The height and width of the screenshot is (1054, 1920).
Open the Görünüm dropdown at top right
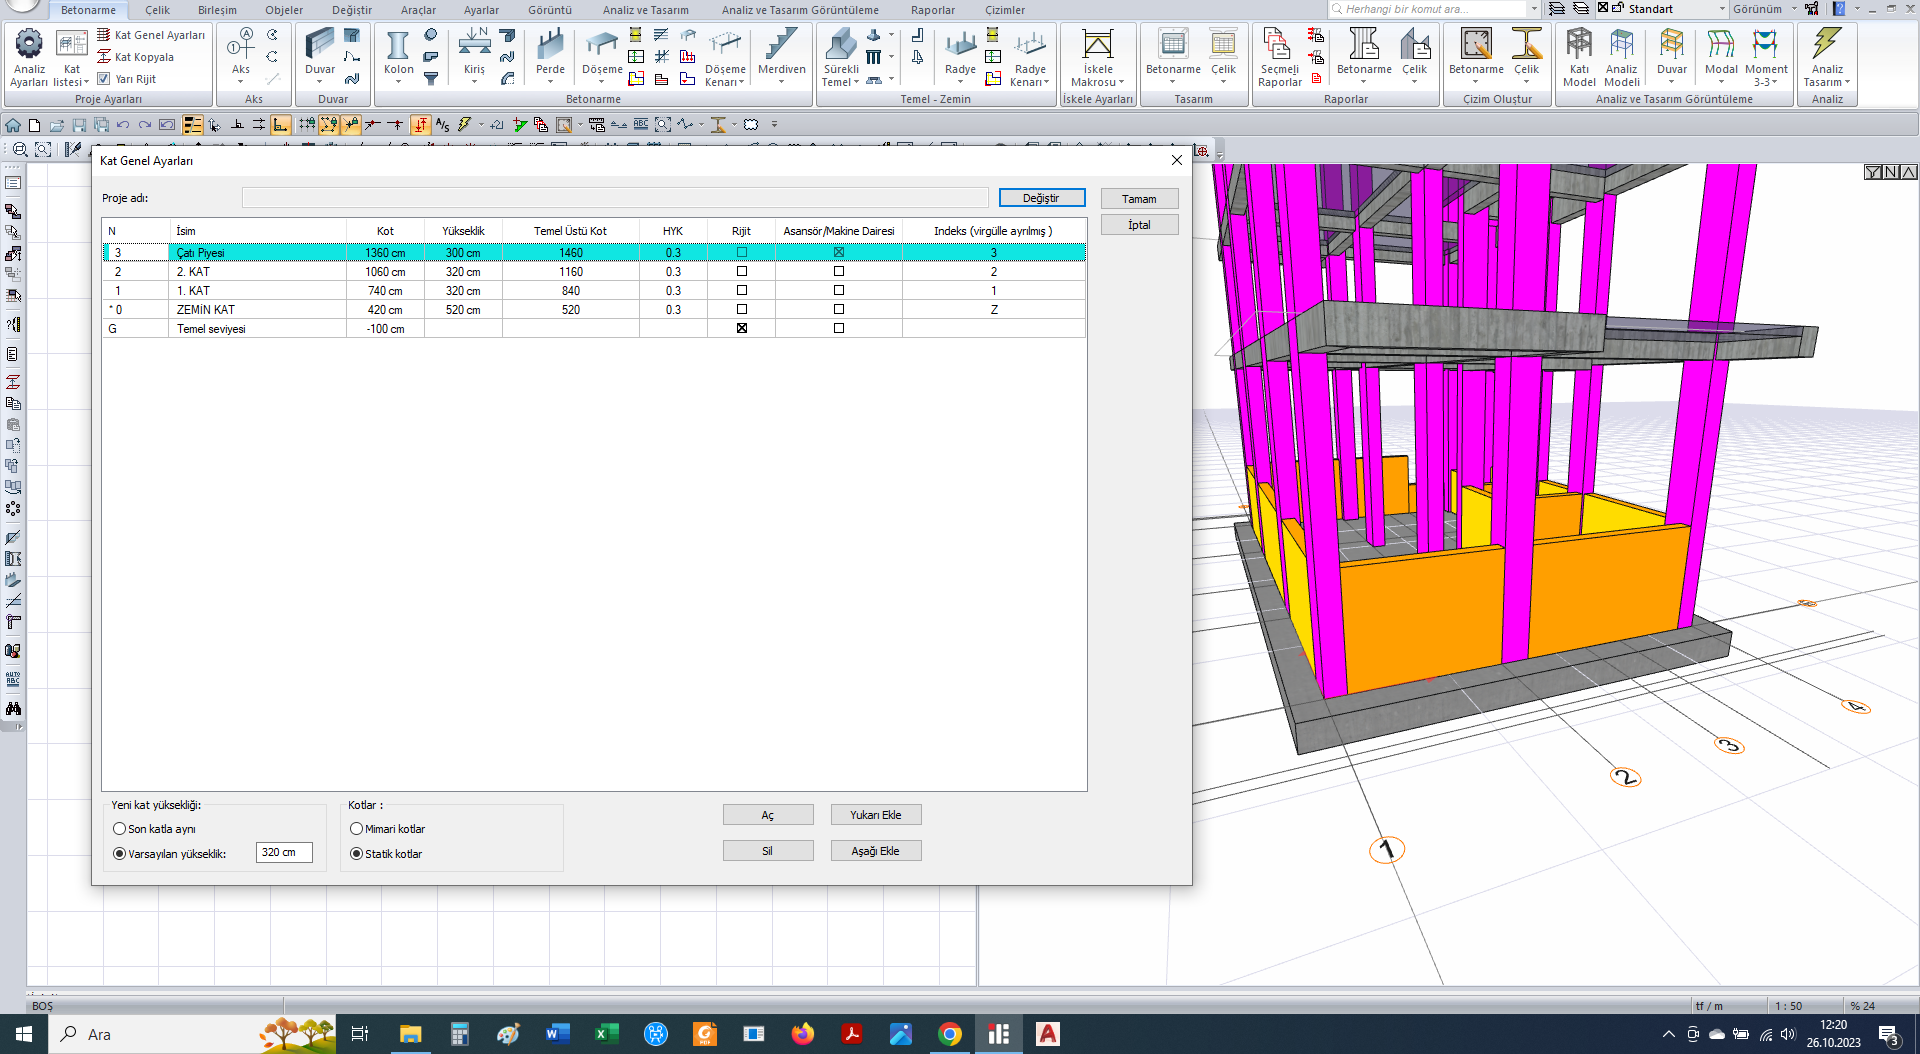point(1764,9)
